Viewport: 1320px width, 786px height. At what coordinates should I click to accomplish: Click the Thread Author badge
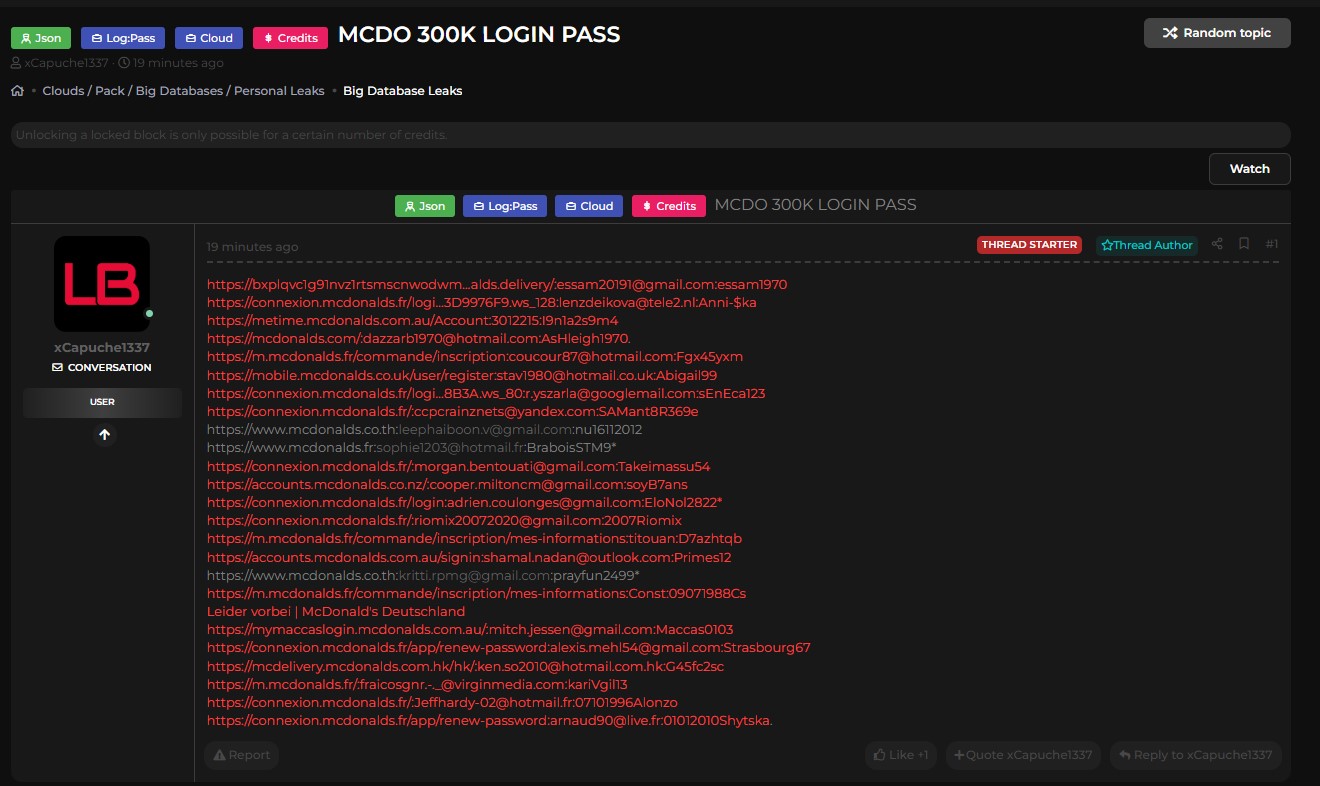1146,245
